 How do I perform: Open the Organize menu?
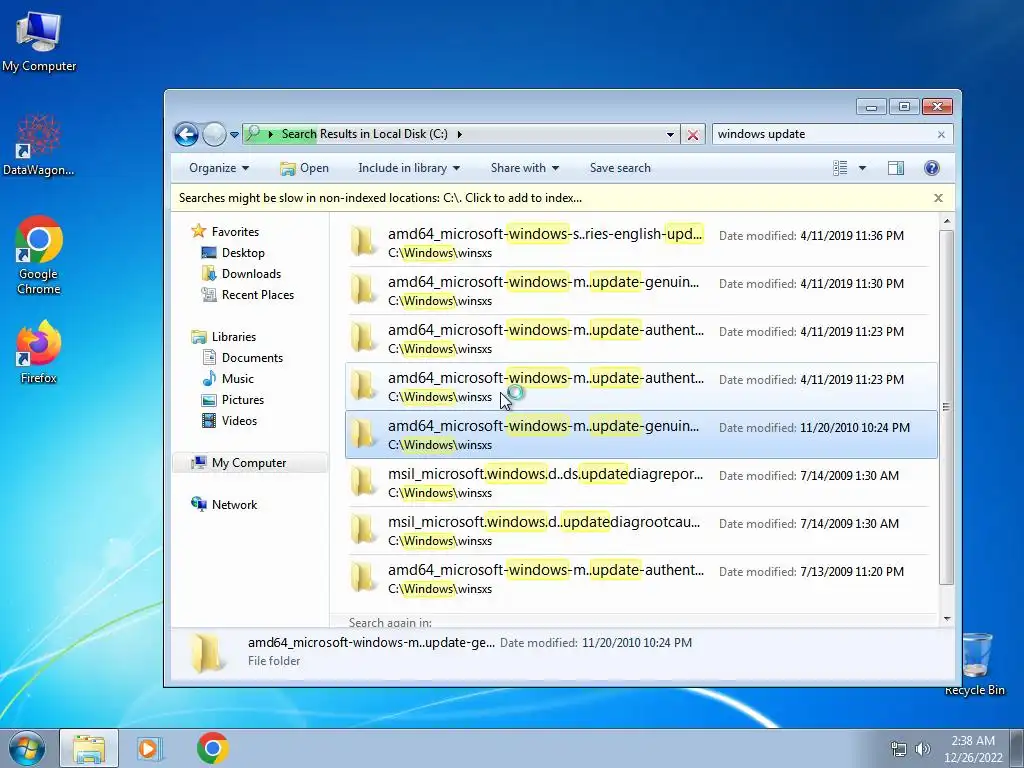coord(219,168)
